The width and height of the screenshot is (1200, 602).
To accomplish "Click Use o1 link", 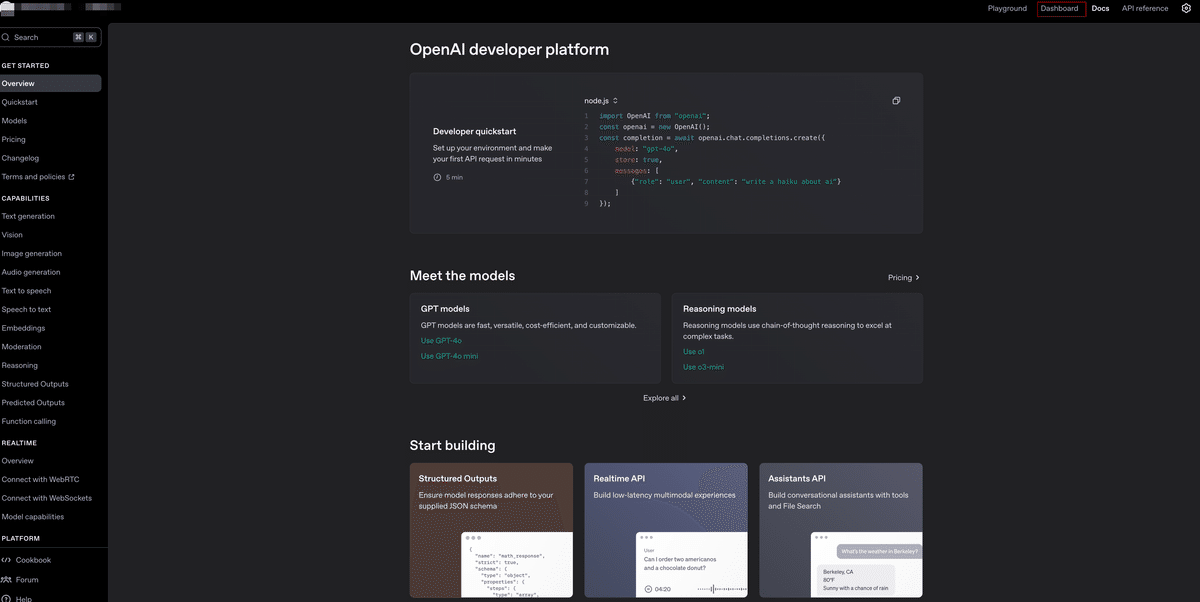I will pos(693,352).
